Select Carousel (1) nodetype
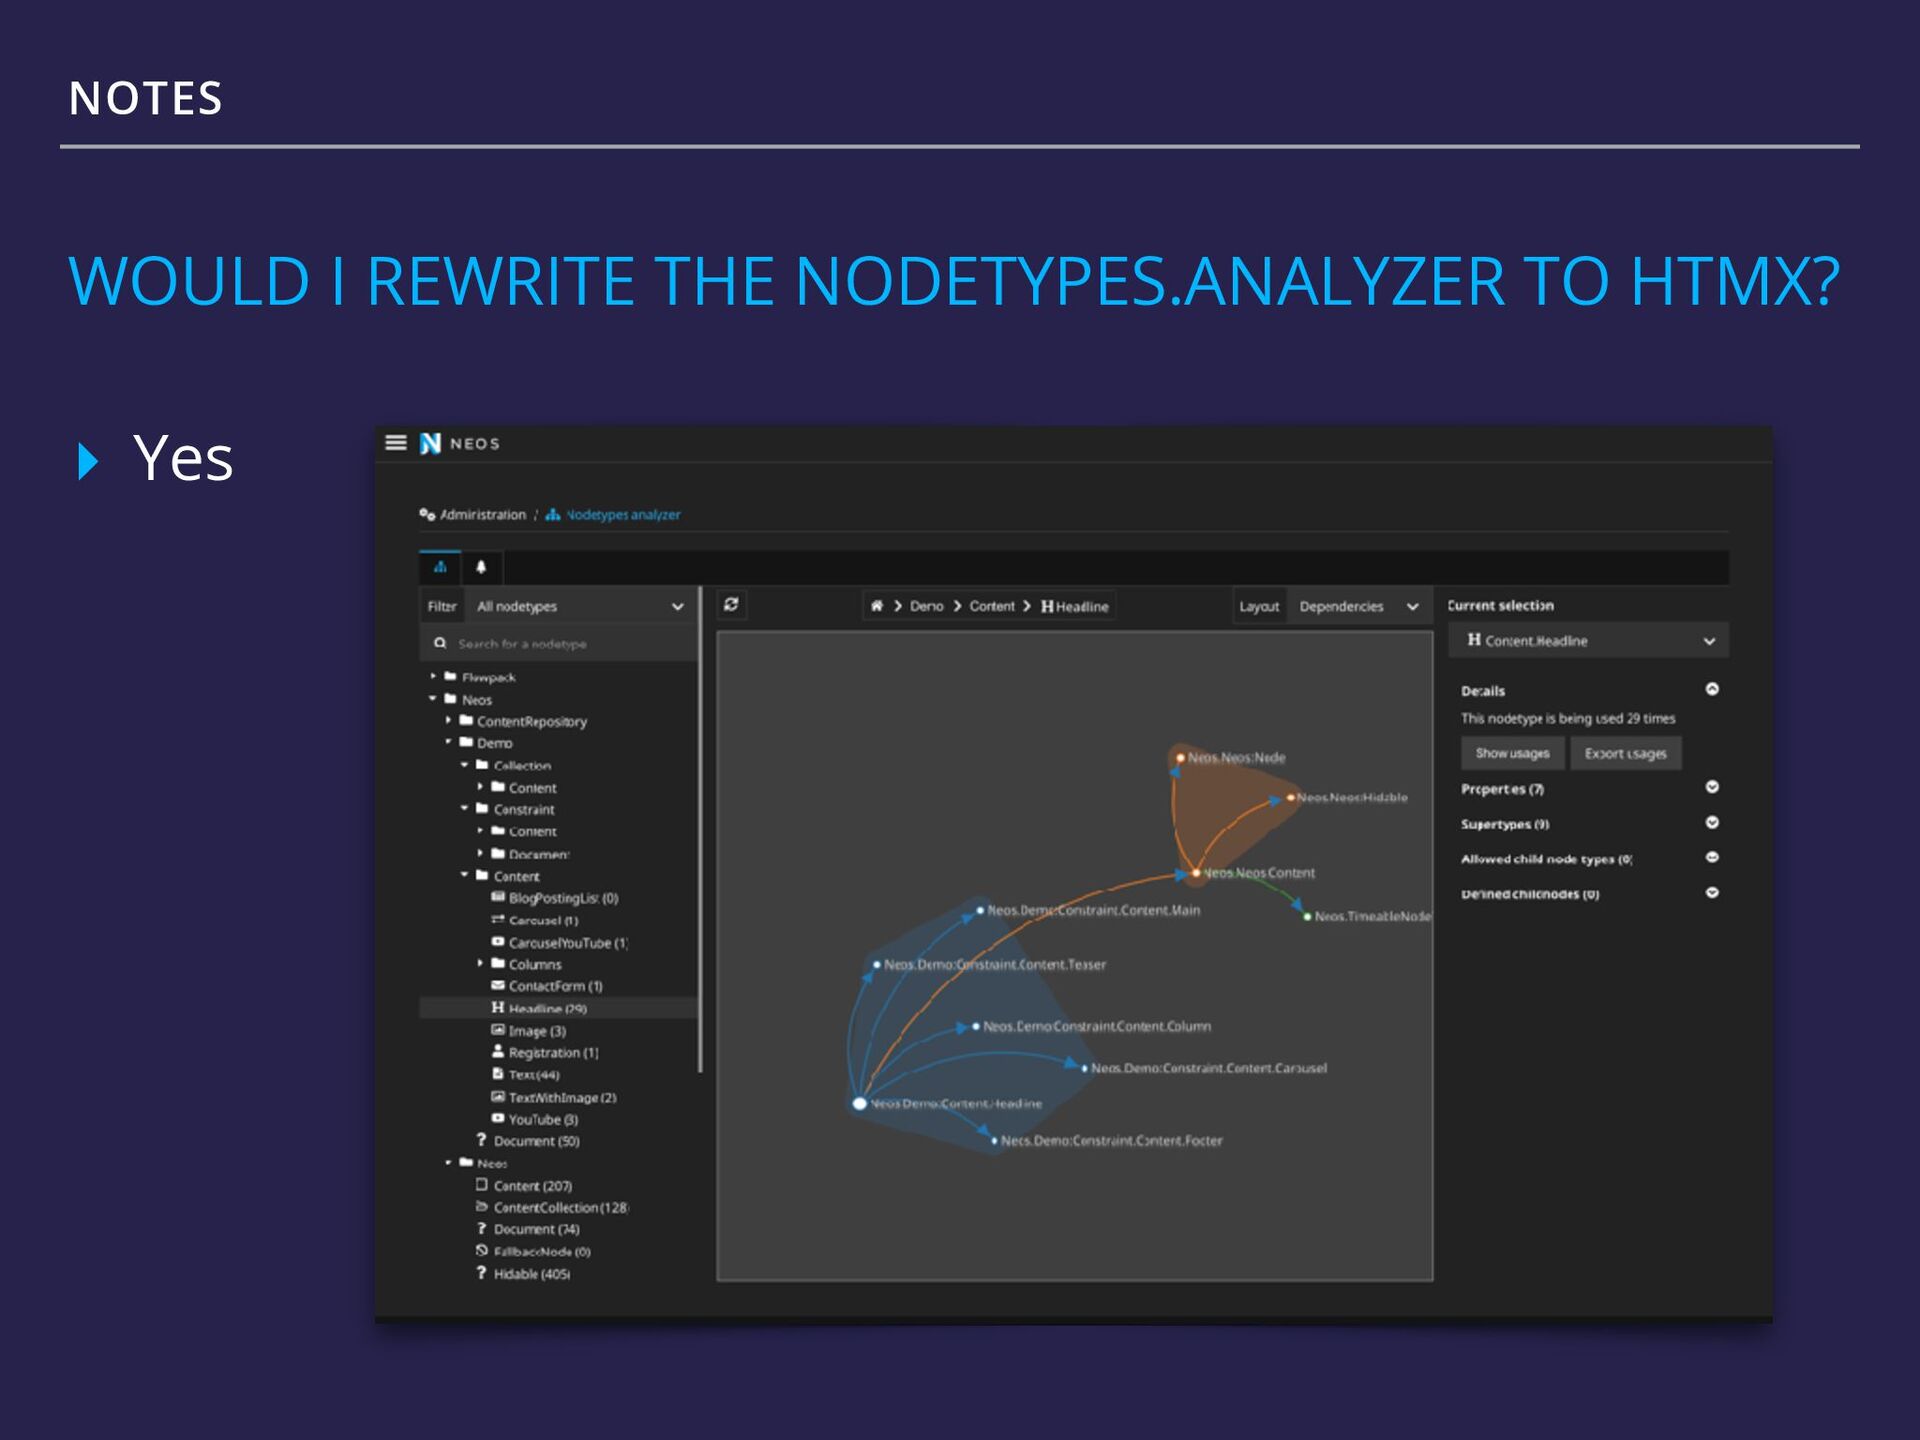 tap(535, 920)
